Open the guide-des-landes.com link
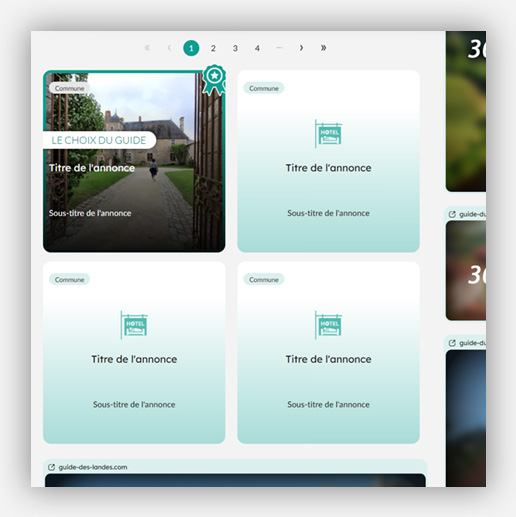This screenshot has width=516, height=517. 93,467
